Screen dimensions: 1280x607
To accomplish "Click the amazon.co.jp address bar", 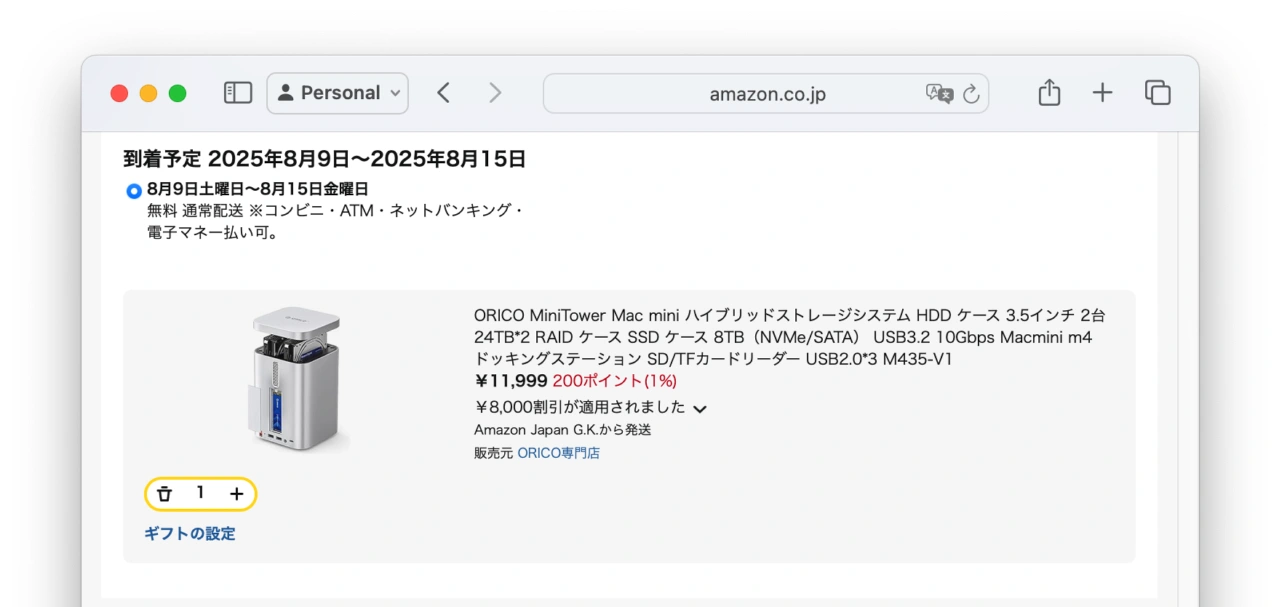I will click(x=766, y=92).
